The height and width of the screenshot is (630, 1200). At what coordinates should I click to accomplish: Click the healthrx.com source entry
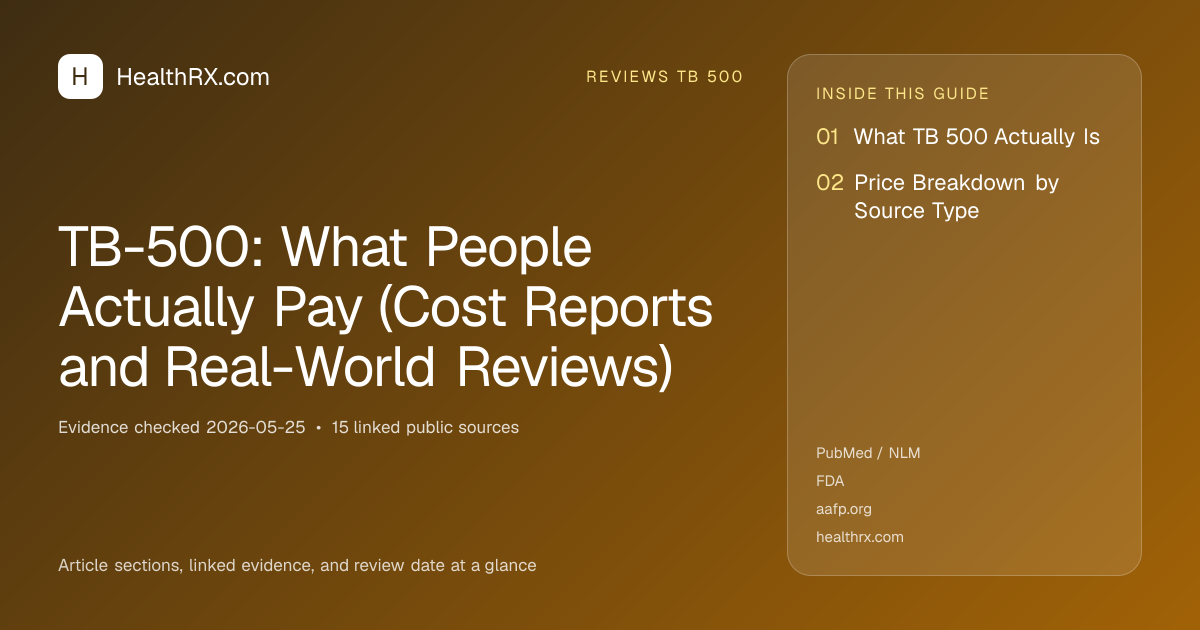pyautogui.click(x=860, y=537)
